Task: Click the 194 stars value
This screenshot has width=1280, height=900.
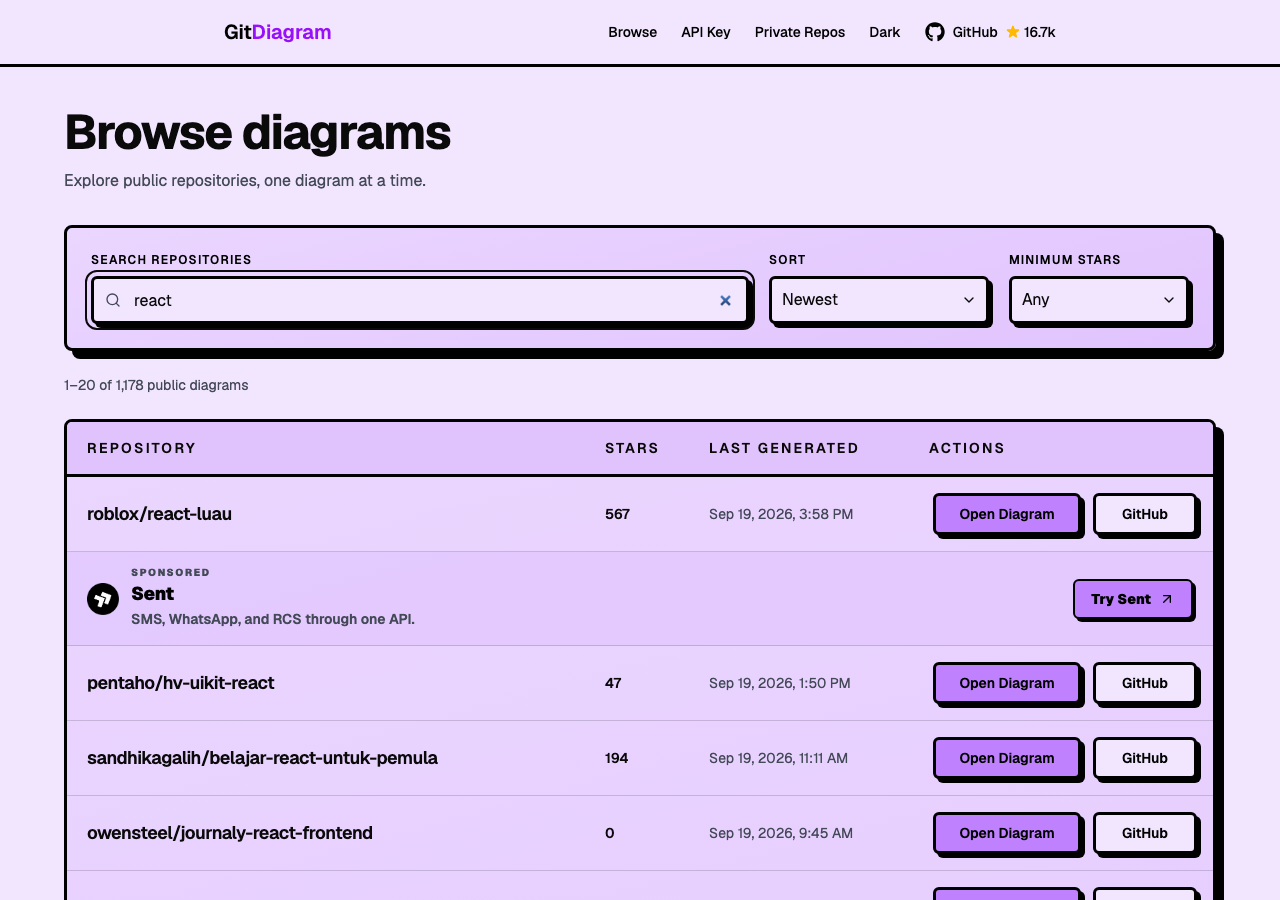Action: click(617, 758)
